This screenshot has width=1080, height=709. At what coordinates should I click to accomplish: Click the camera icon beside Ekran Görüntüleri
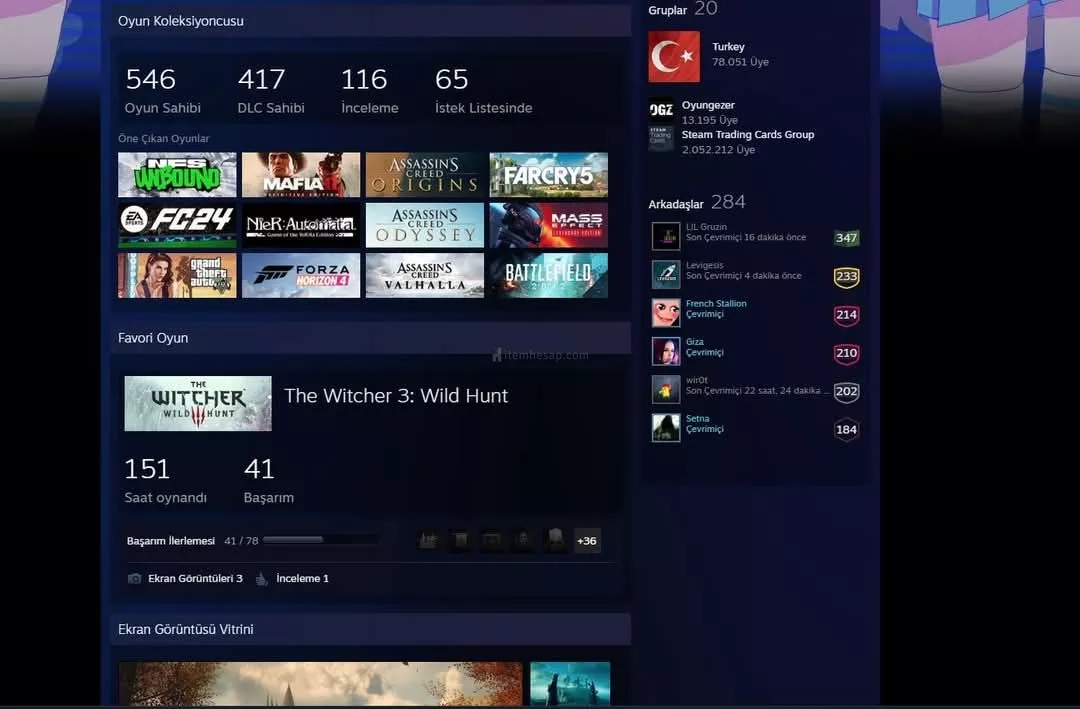click(135, 579)
